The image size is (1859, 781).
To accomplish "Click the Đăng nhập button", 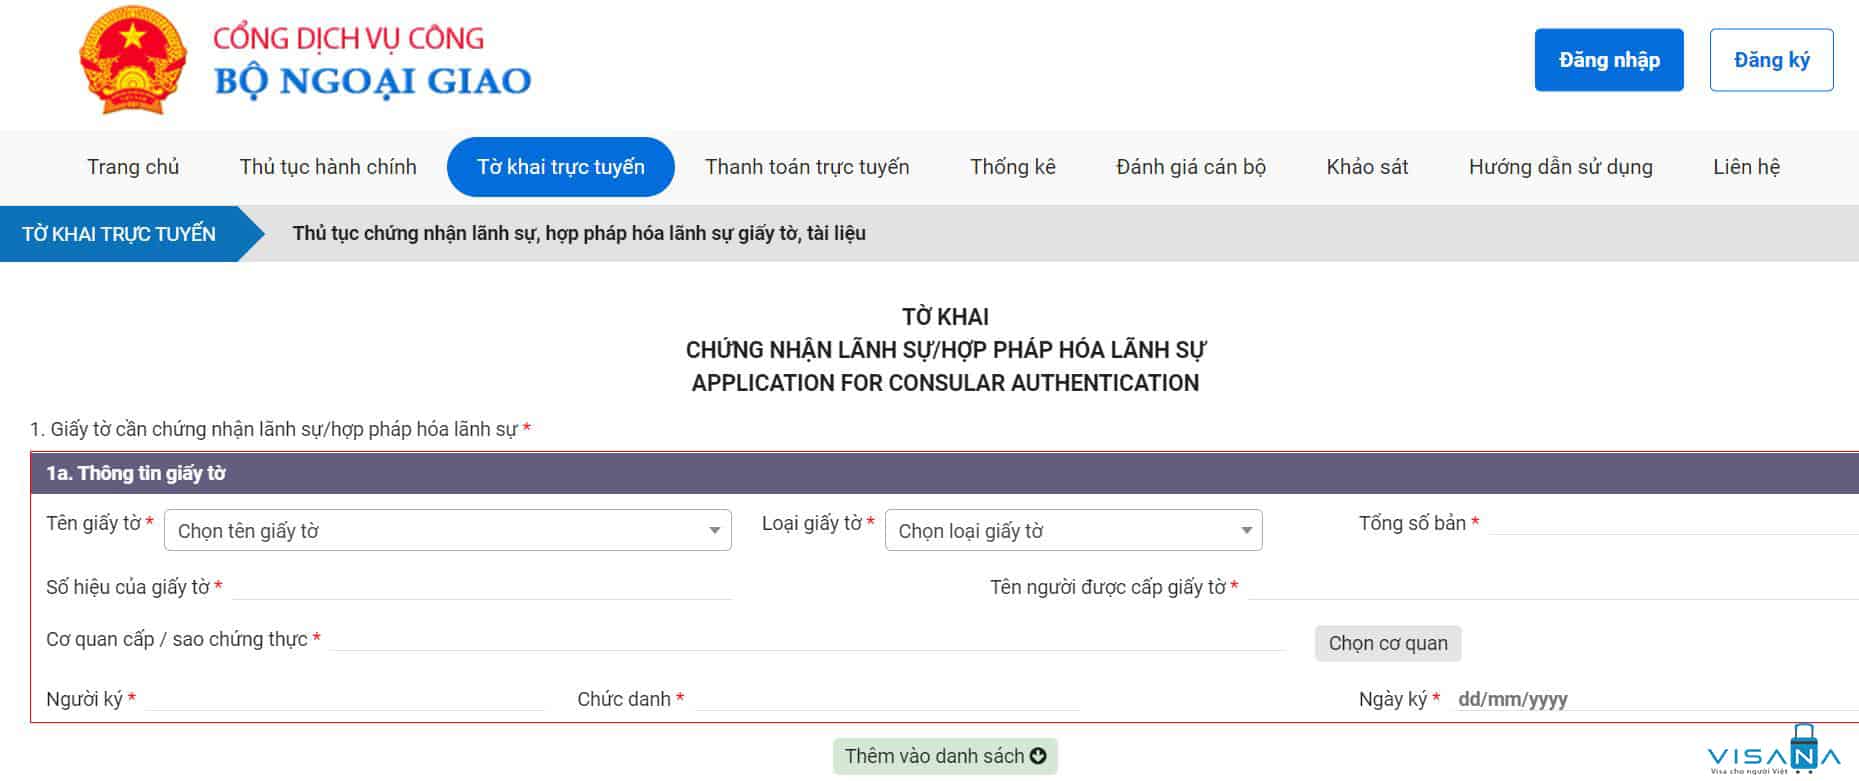I will pos(1609,60).
